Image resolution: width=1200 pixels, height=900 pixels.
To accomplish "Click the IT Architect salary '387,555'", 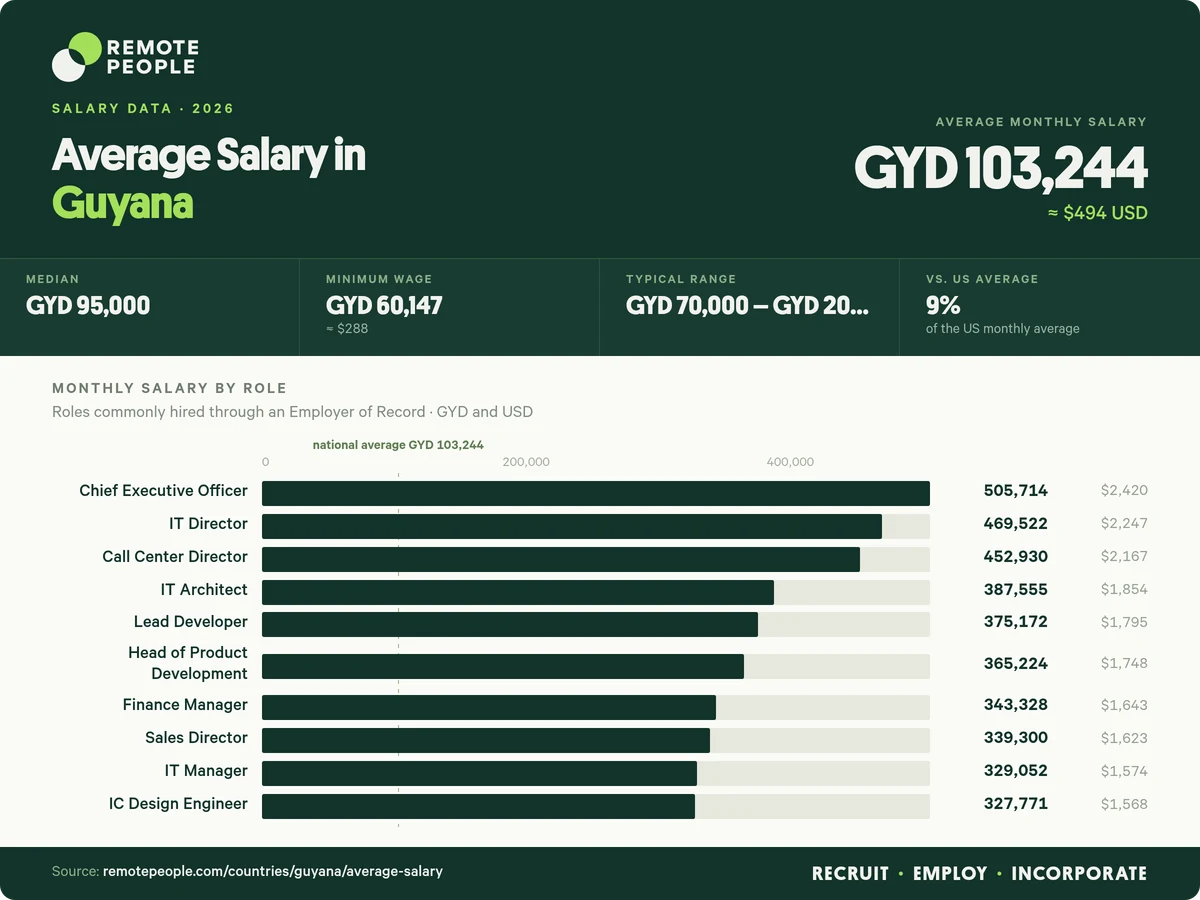I will 1015,590.
